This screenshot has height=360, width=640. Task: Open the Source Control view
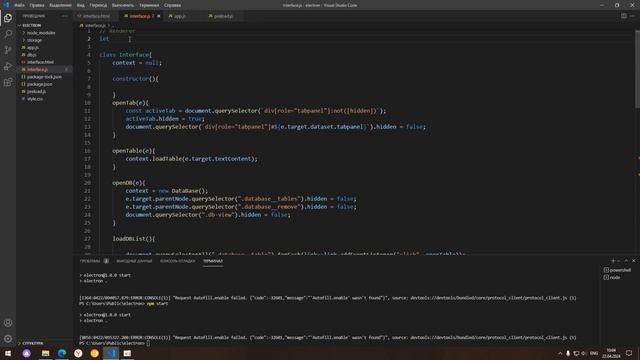8,50
